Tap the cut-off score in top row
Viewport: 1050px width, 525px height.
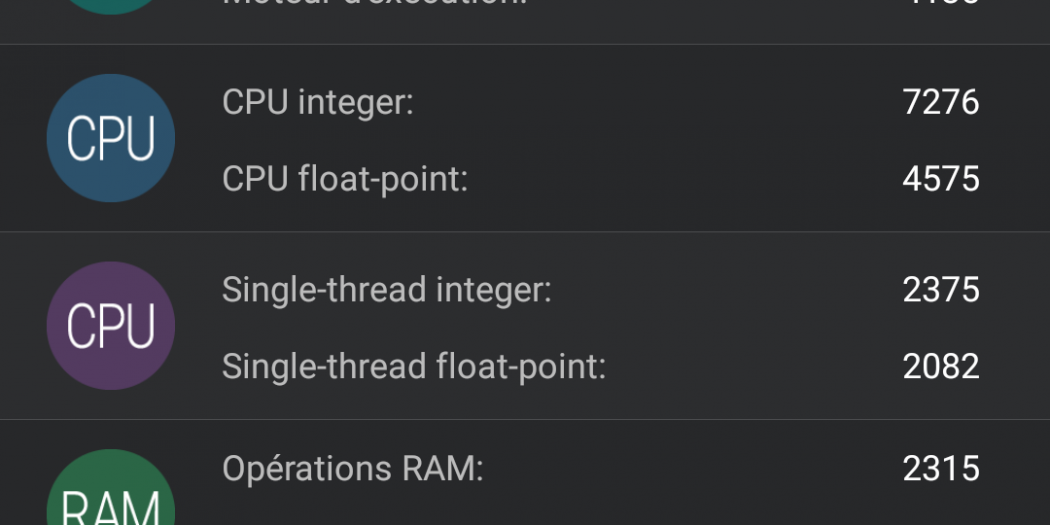click(940, 3)
